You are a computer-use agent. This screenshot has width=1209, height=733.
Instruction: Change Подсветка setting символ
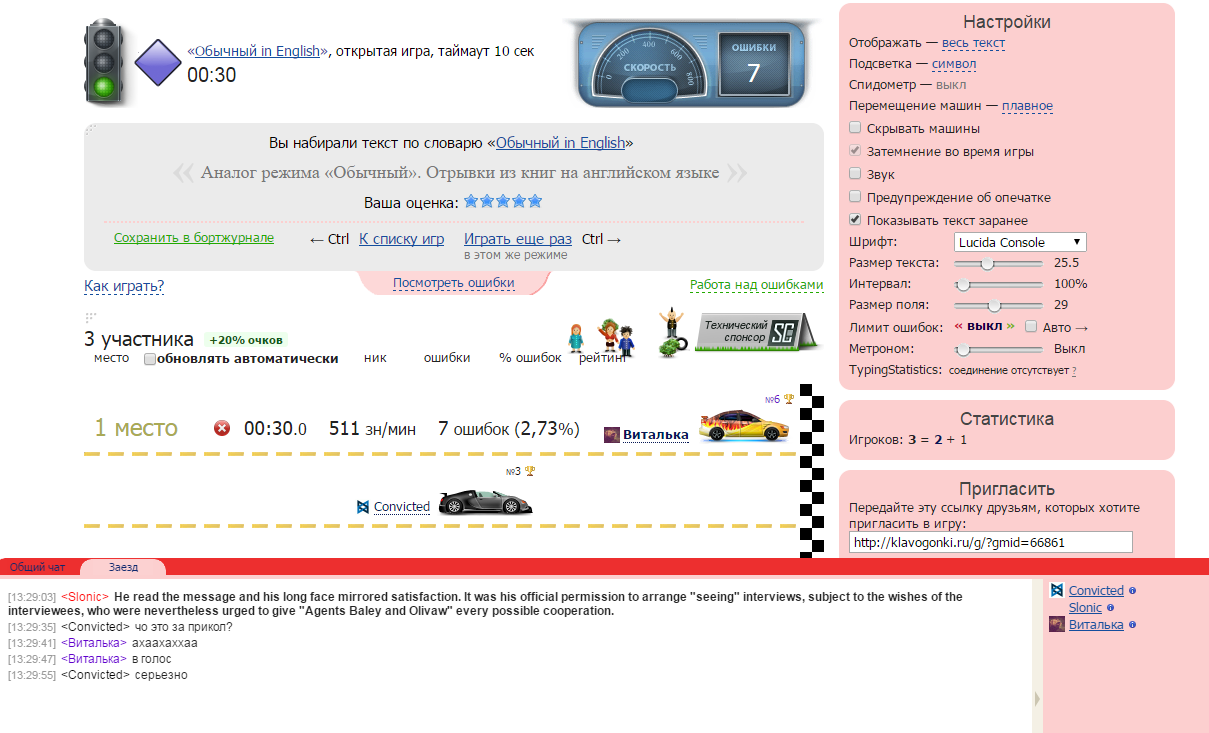coord(954,64)
